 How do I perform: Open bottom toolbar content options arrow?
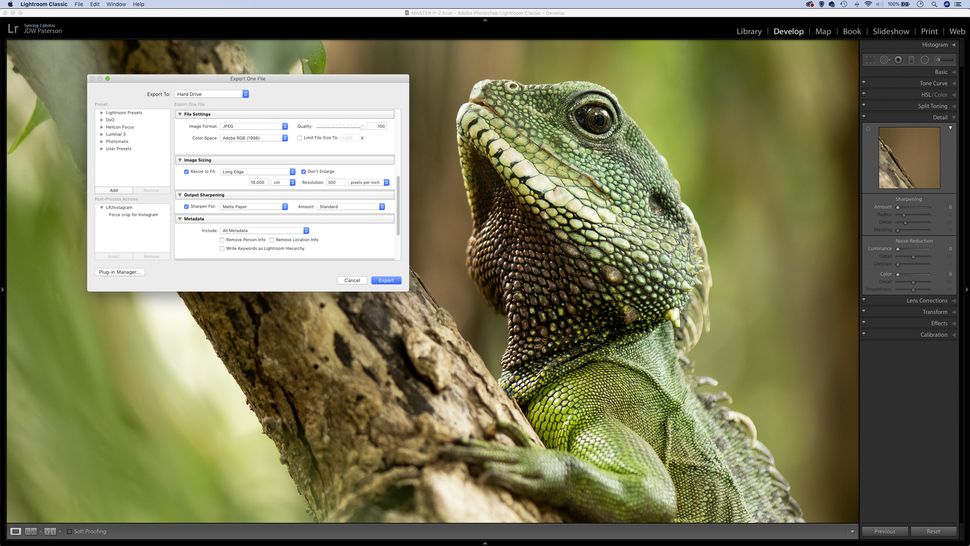coord(852,531)
